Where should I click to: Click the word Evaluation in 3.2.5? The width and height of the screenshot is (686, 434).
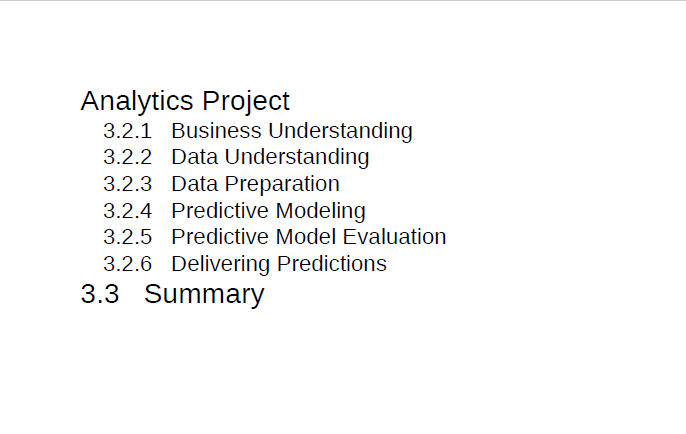pyautogui.click(x=395, y=237)
